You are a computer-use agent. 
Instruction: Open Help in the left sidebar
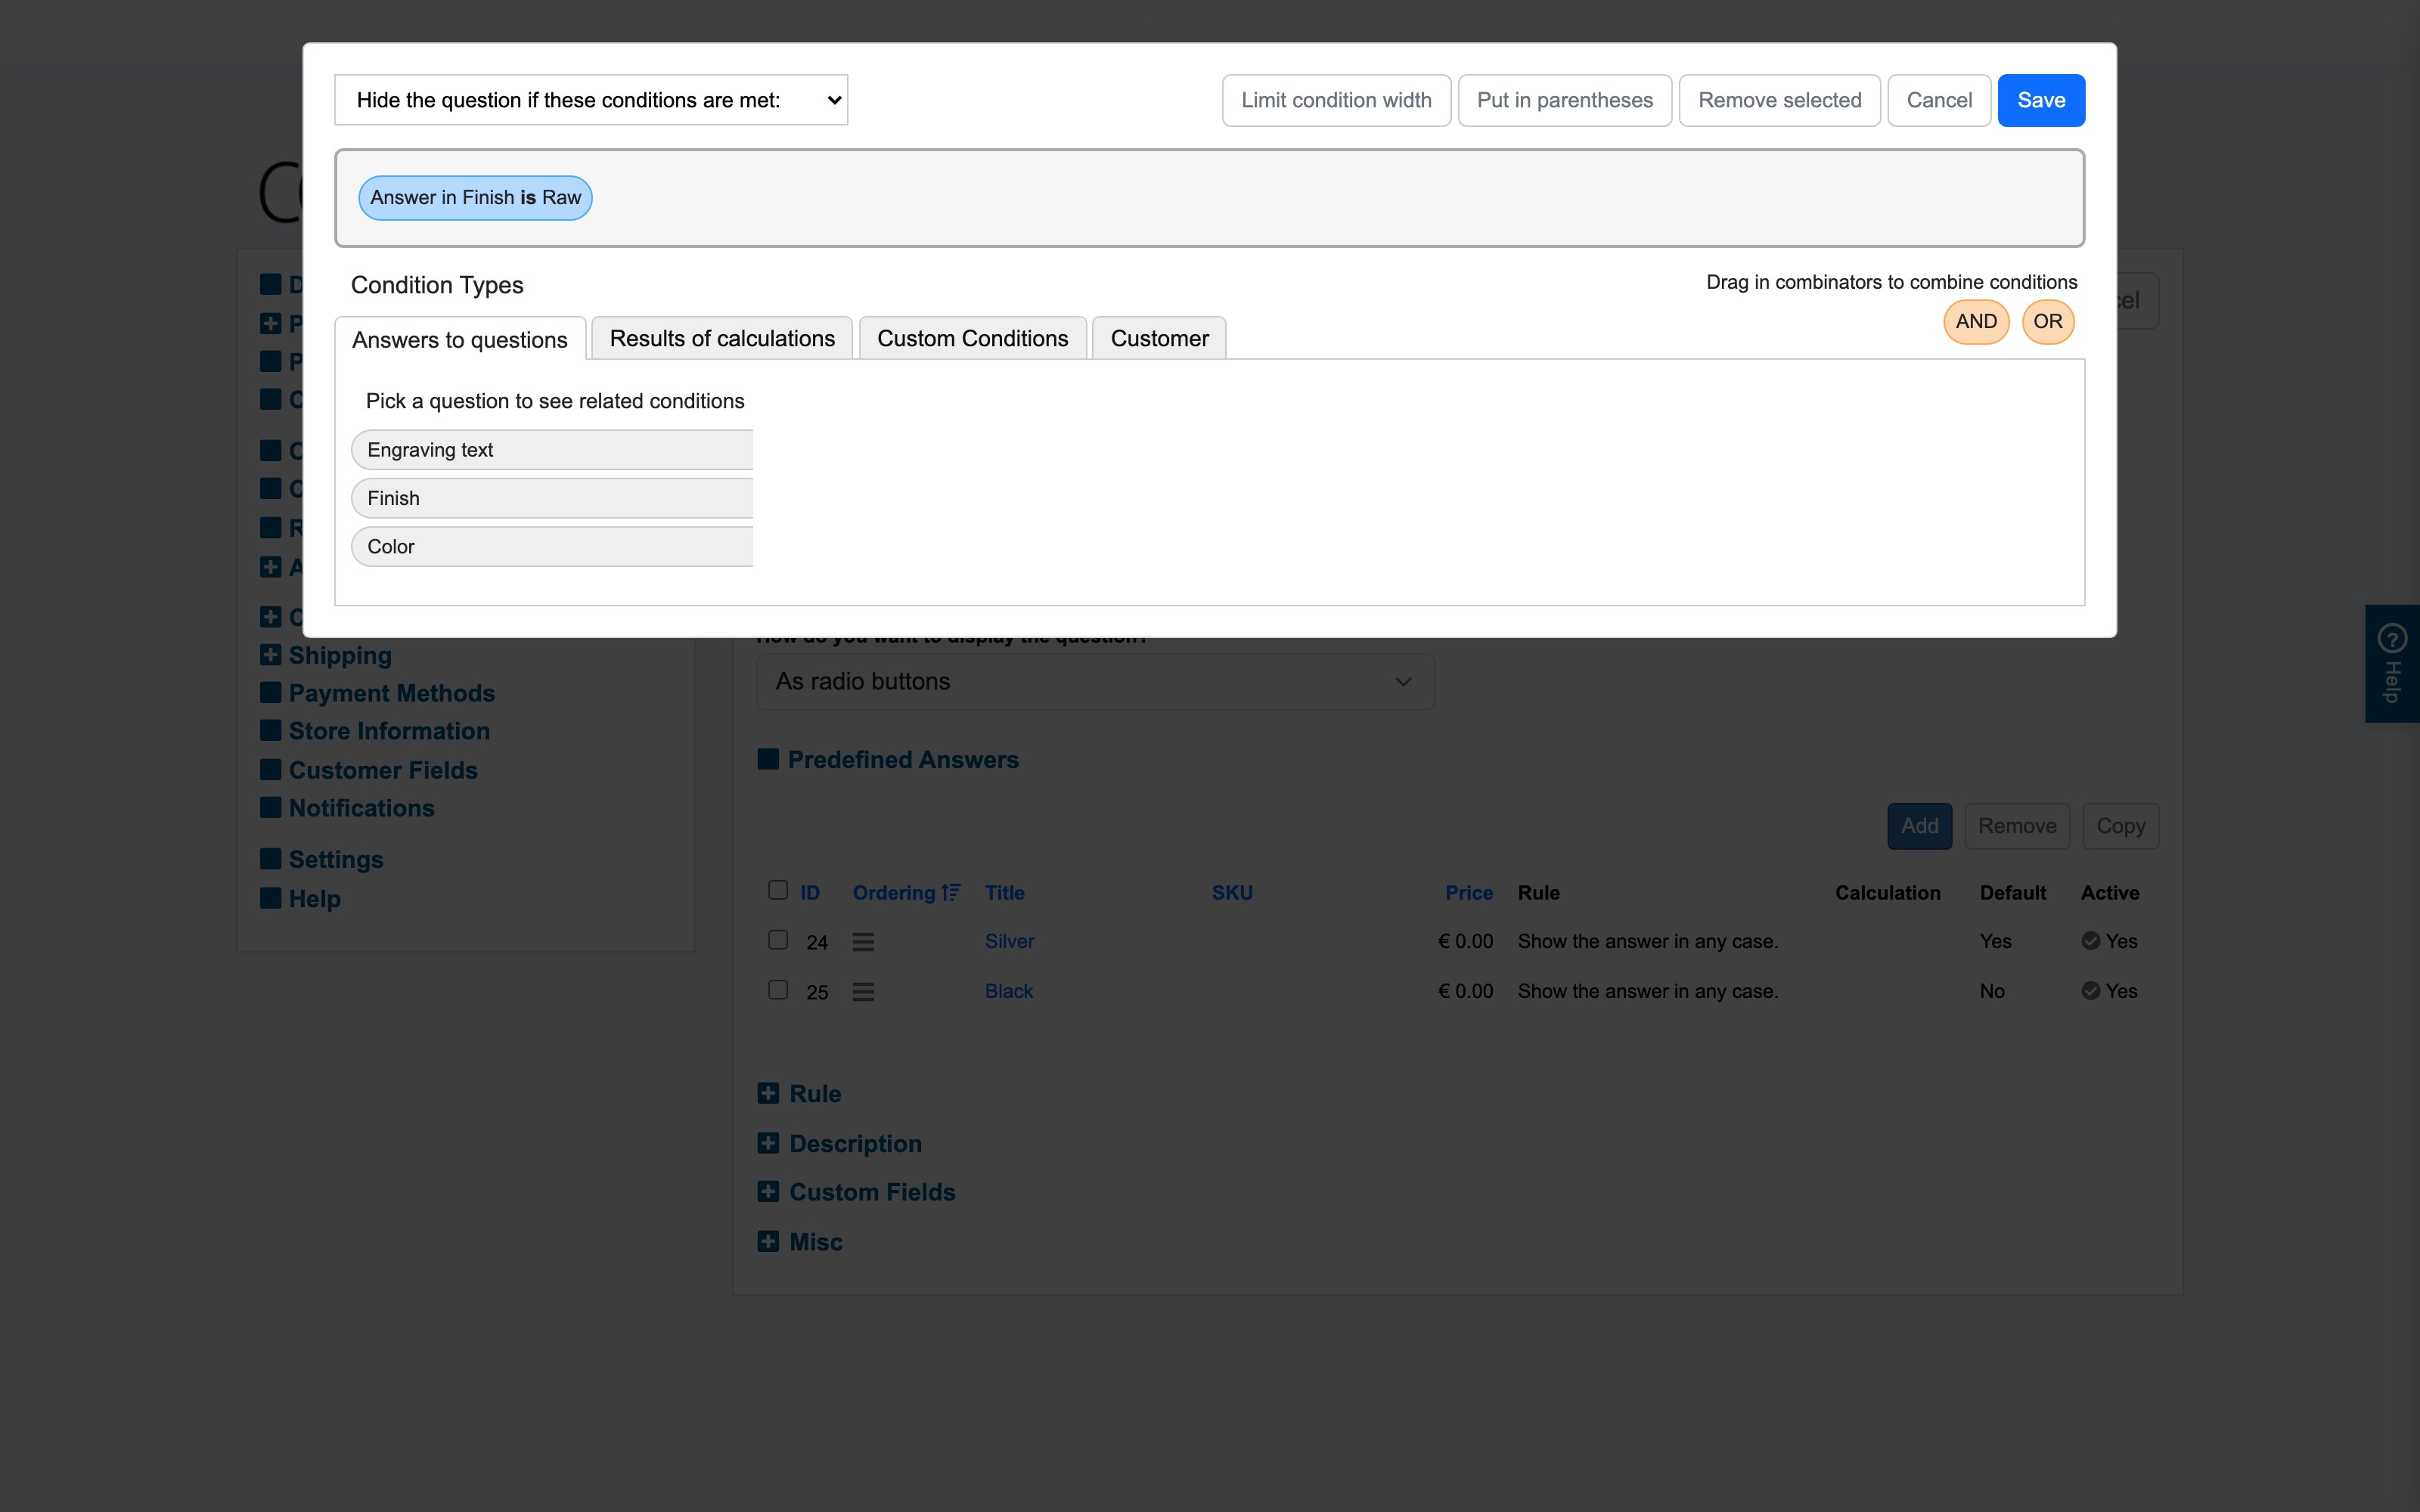(x=315, y=899)
